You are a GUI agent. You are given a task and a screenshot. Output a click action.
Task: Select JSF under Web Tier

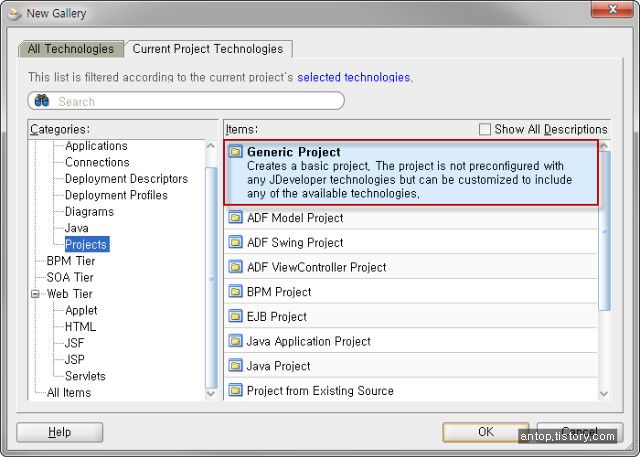tap(74, 343)
